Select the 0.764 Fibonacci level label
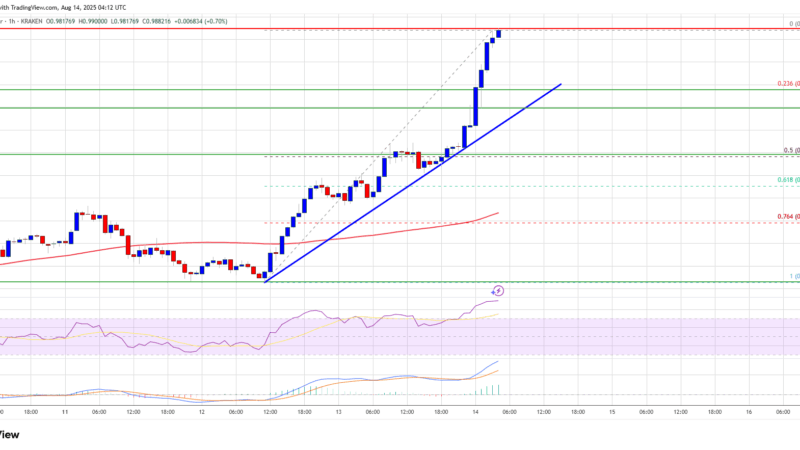Screen dimensions: 800x450 click(x=786, y=216)
